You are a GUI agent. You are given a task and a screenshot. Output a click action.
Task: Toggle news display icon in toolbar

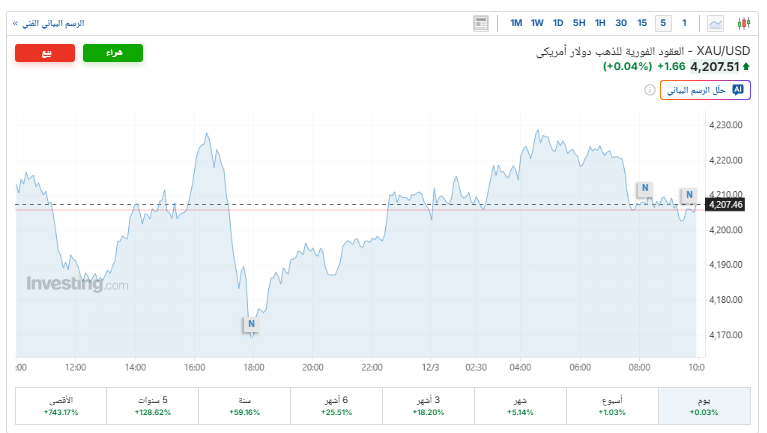click(481, 23)
